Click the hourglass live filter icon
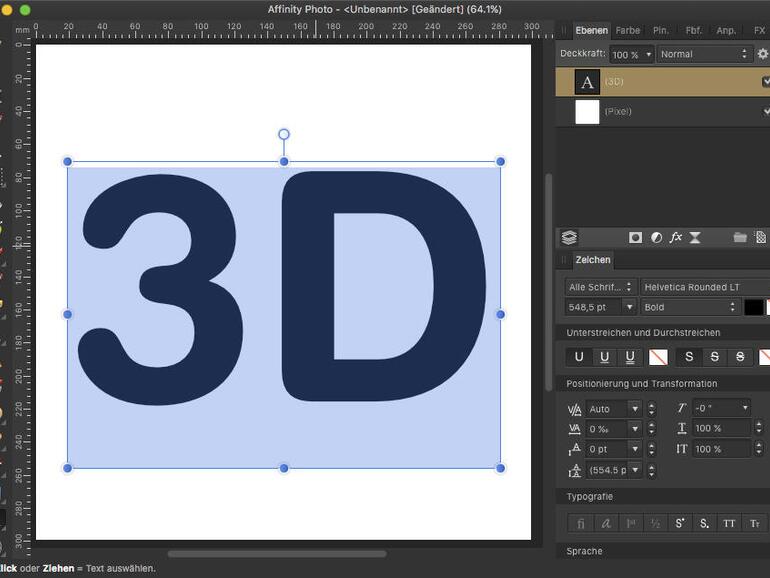 click(x=695, y=237)
